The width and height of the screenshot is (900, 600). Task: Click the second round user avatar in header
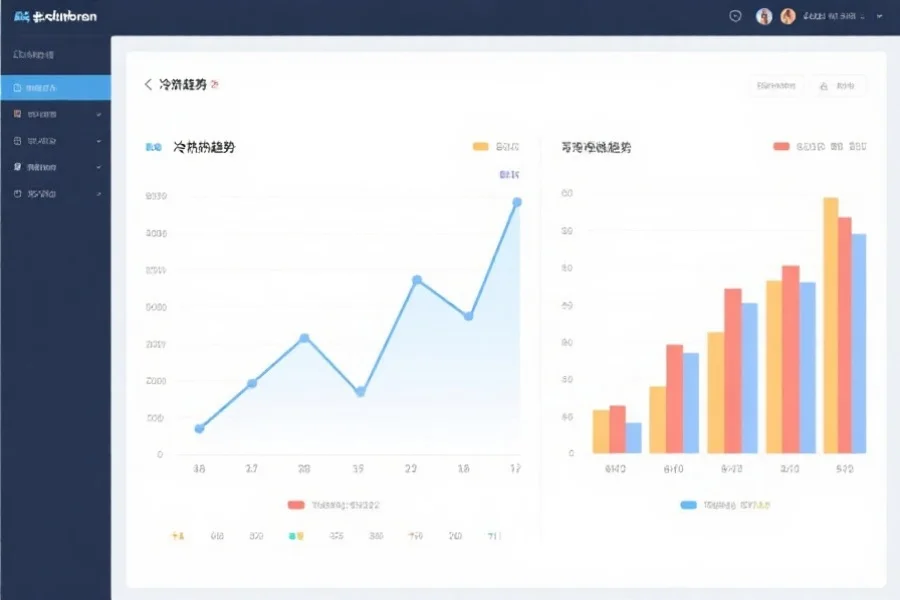point(788,16)
